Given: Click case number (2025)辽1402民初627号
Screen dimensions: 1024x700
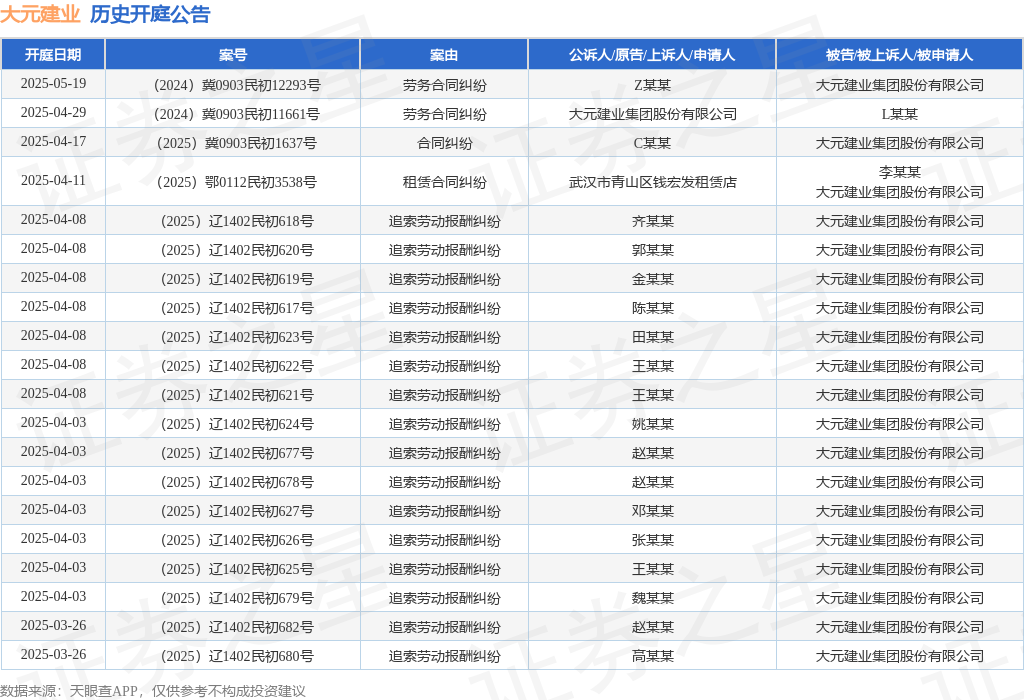Looking at the screenshot, I should (237, 511).
